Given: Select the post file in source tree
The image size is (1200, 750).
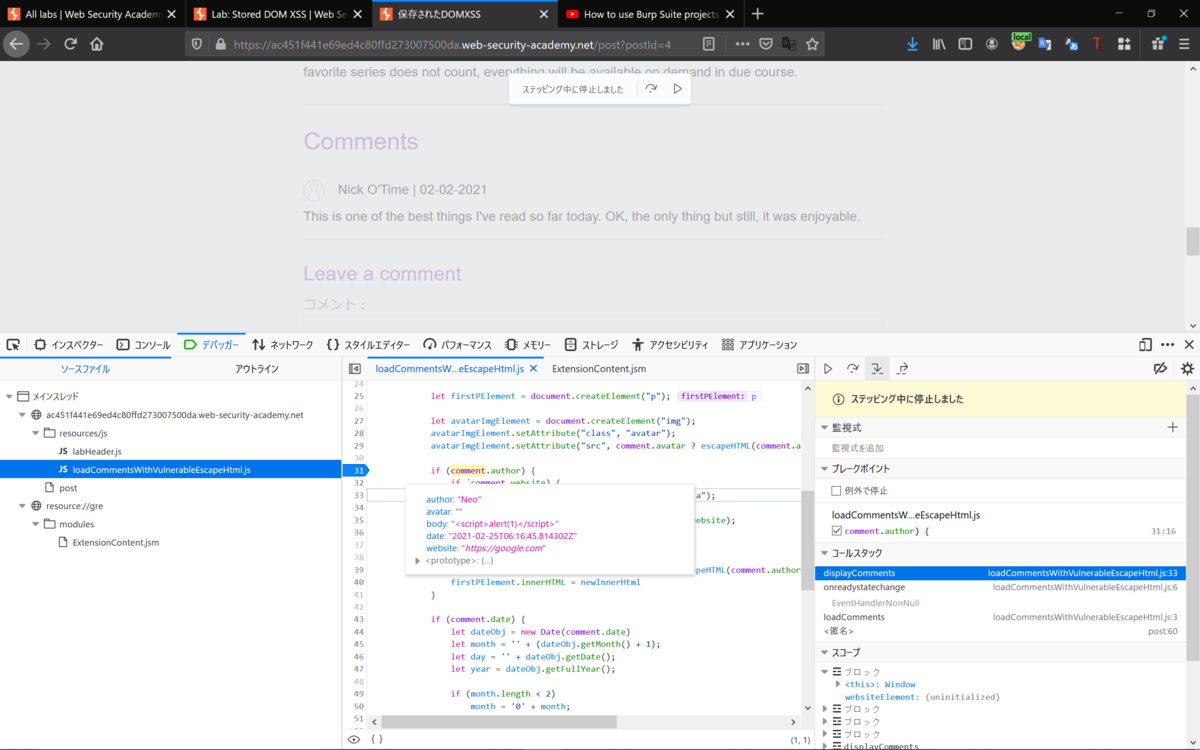Looking at the screenshot, I should pyautogui.click(x=68, y=488).
